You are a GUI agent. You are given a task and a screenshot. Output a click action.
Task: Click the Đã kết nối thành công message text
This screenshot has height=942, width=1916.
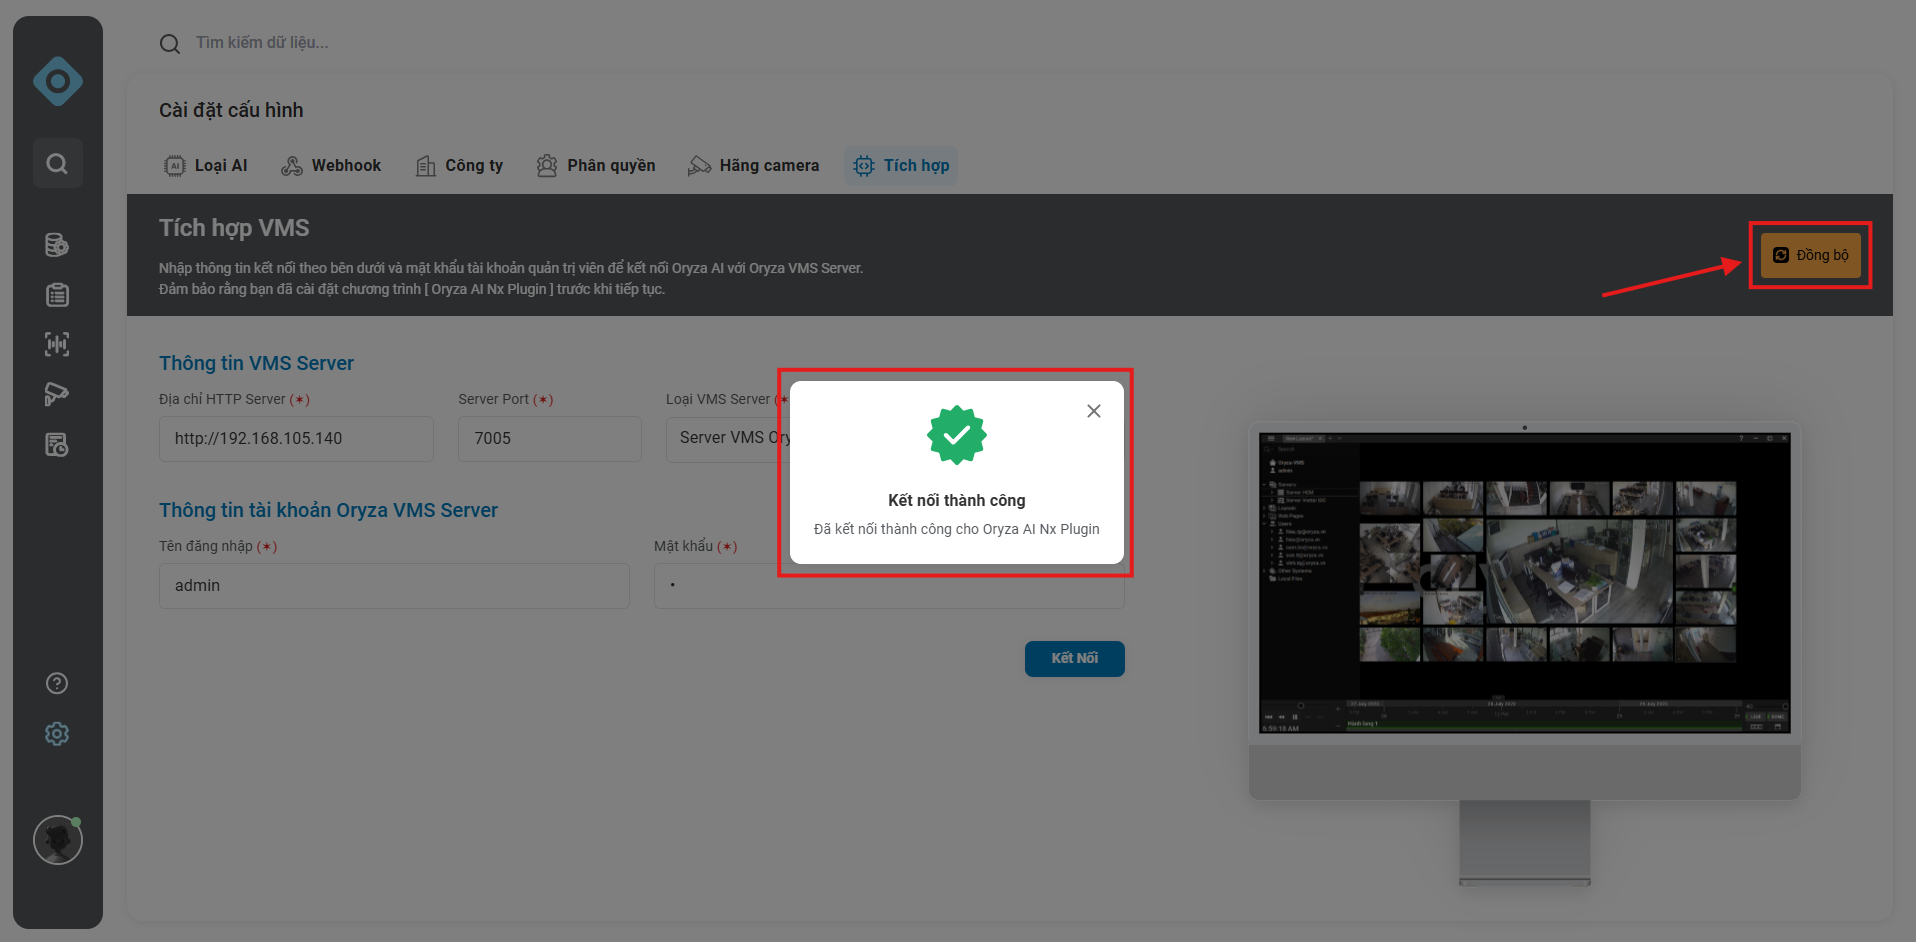957,529
